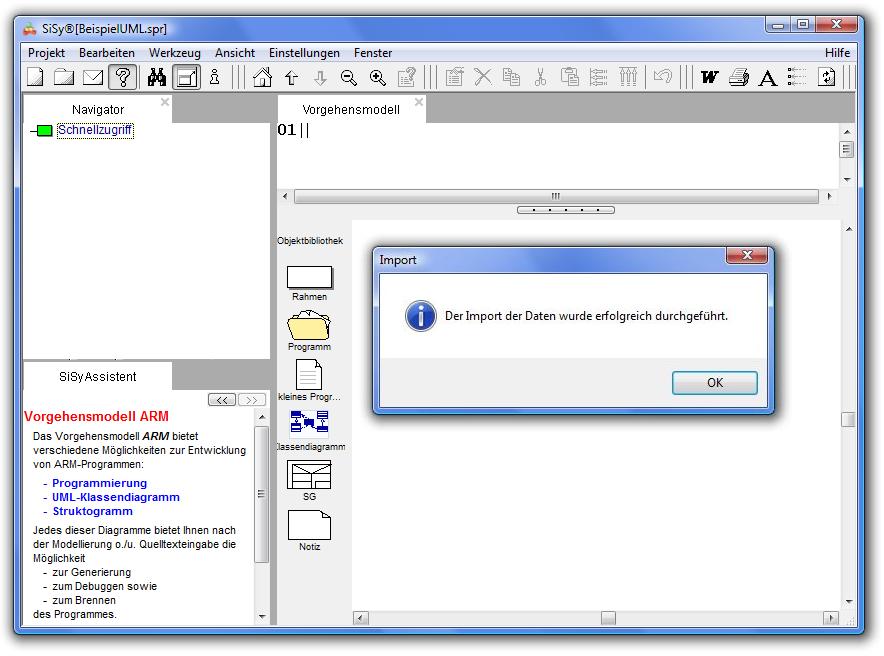This screenshot has width=884, height=656.
Task: Click diagram vertical scrollbar down arrow
Action: 848,602
